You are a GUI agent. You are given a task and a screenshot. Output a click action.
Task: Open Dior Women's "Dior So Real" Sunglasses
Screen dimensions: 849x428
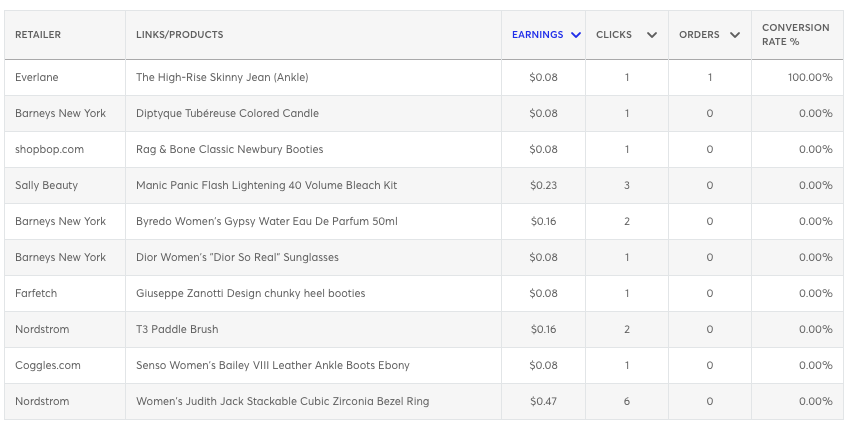[237, 257]
